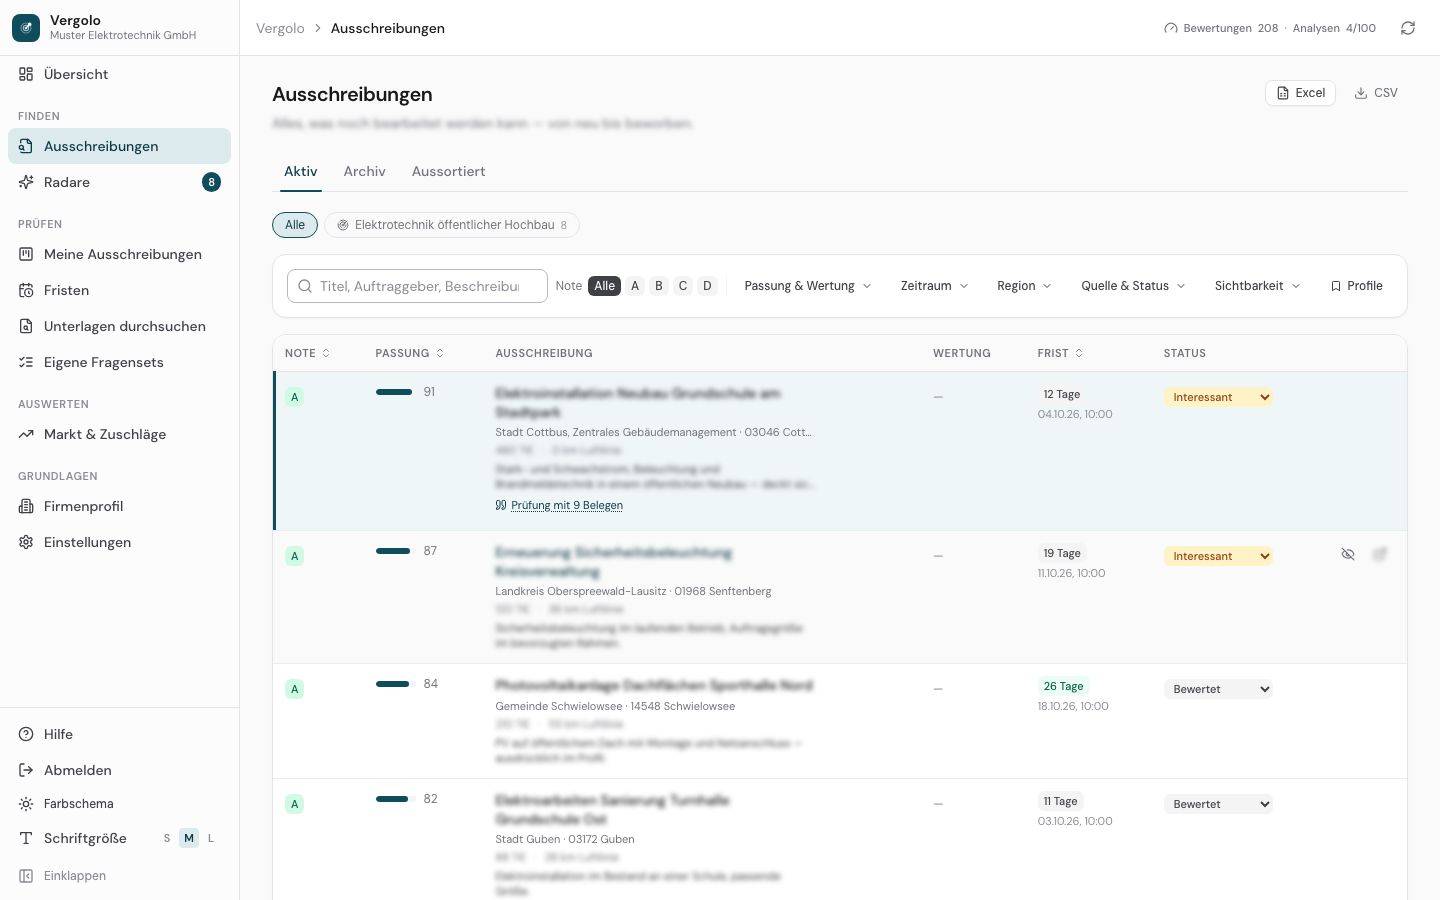Sort the table by the FRIST column
This screenshot has height=900, width=1440.
tap(1060, 353)
